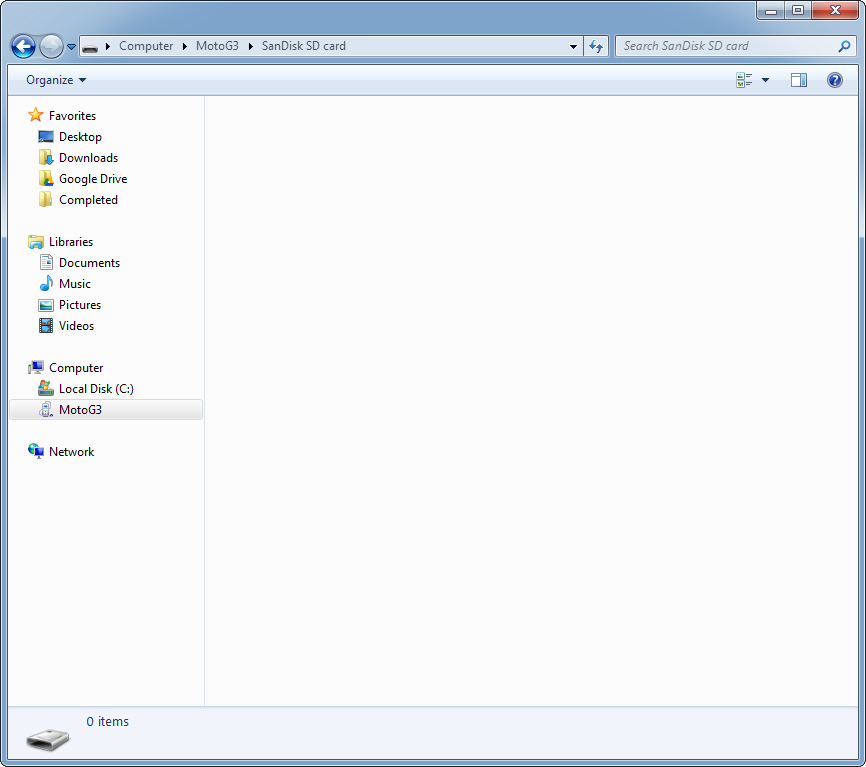Screen dimensions: 866x767
Task: Toggle the preview pane
Action: tap(799, 80)
